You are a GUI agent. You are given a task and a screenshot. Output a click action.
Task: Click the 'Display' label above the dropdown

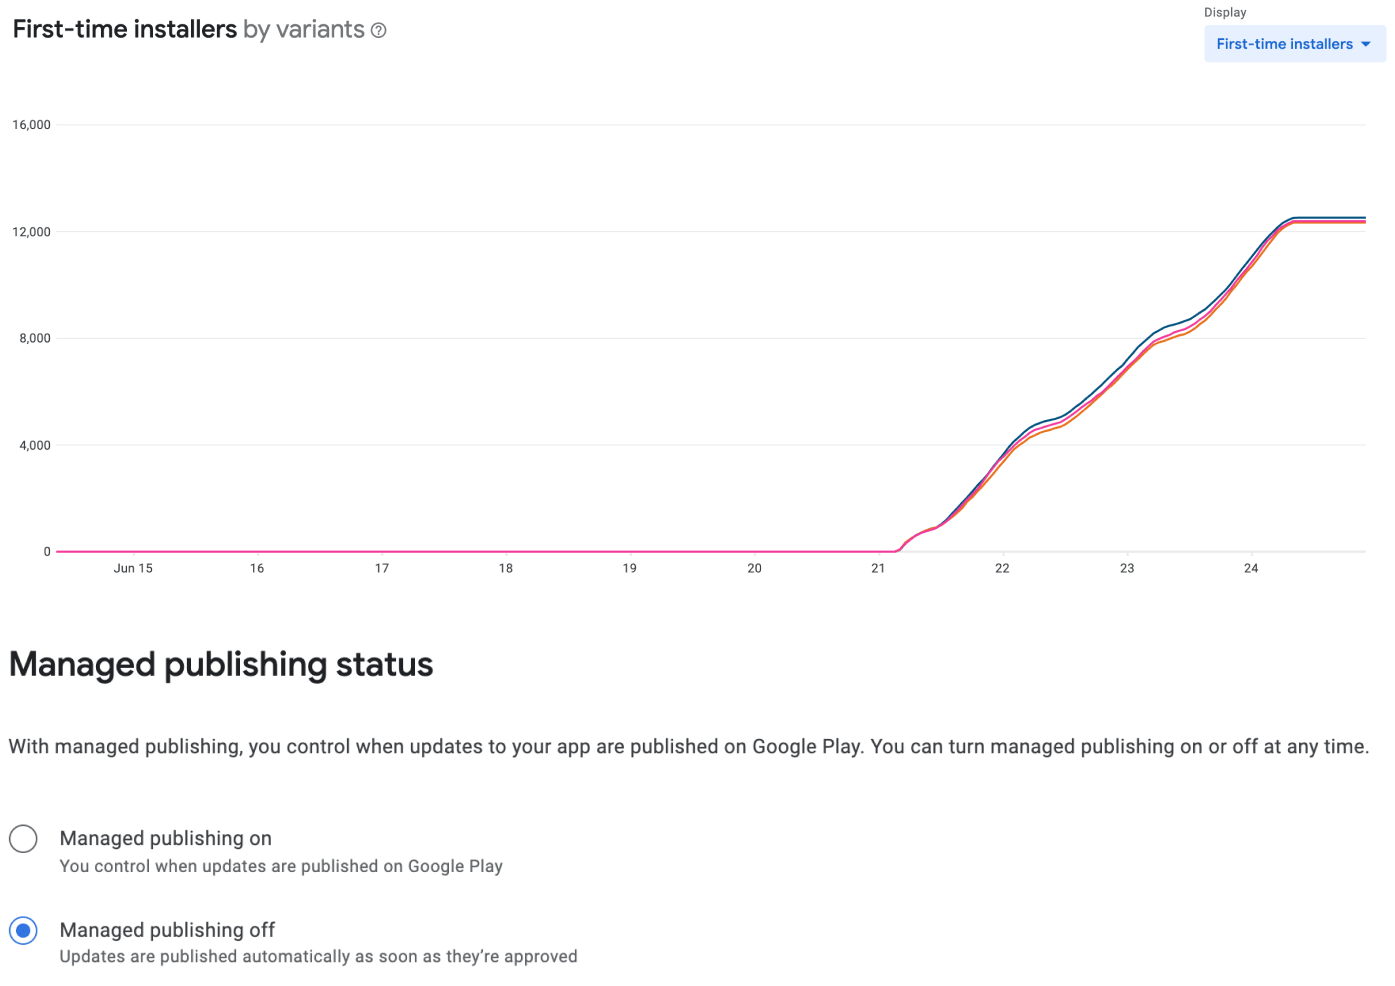coord(1225,12)
